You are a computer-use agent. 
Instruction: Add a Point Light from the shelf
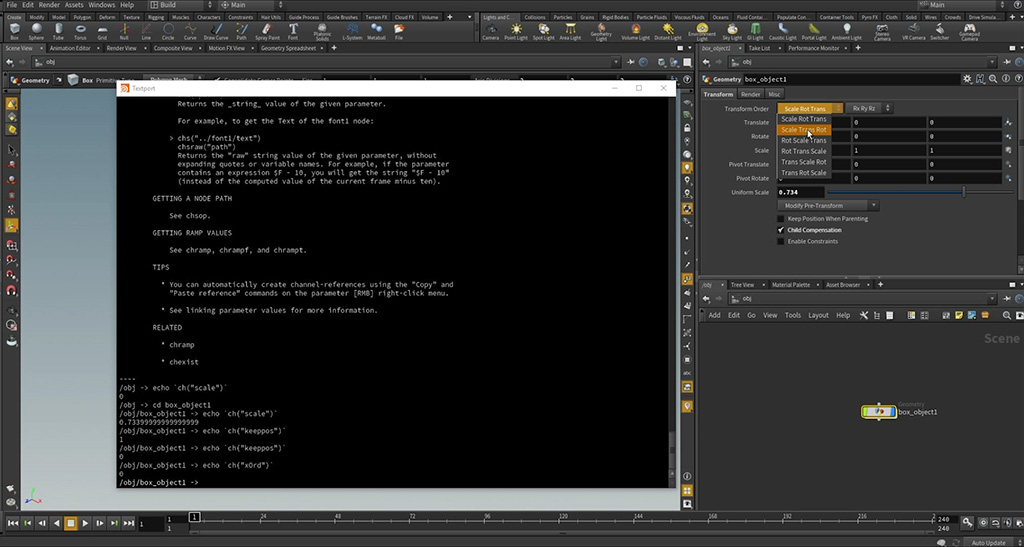(517, 31)
